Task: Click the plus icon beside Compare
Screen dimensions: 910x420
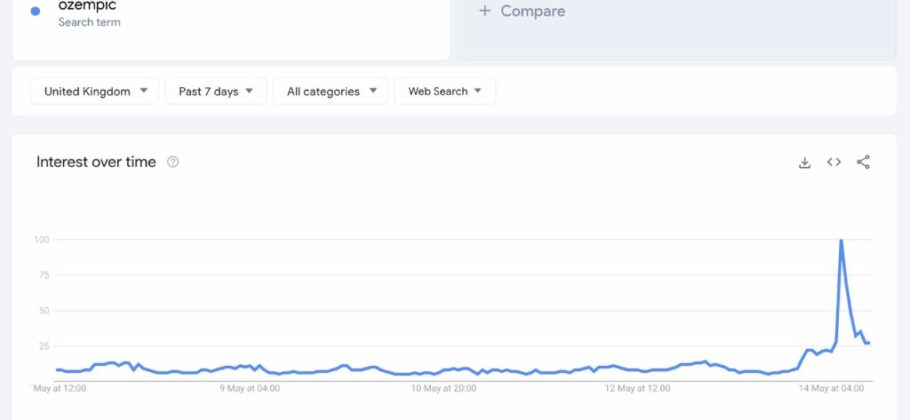Action: pos(485,10)
